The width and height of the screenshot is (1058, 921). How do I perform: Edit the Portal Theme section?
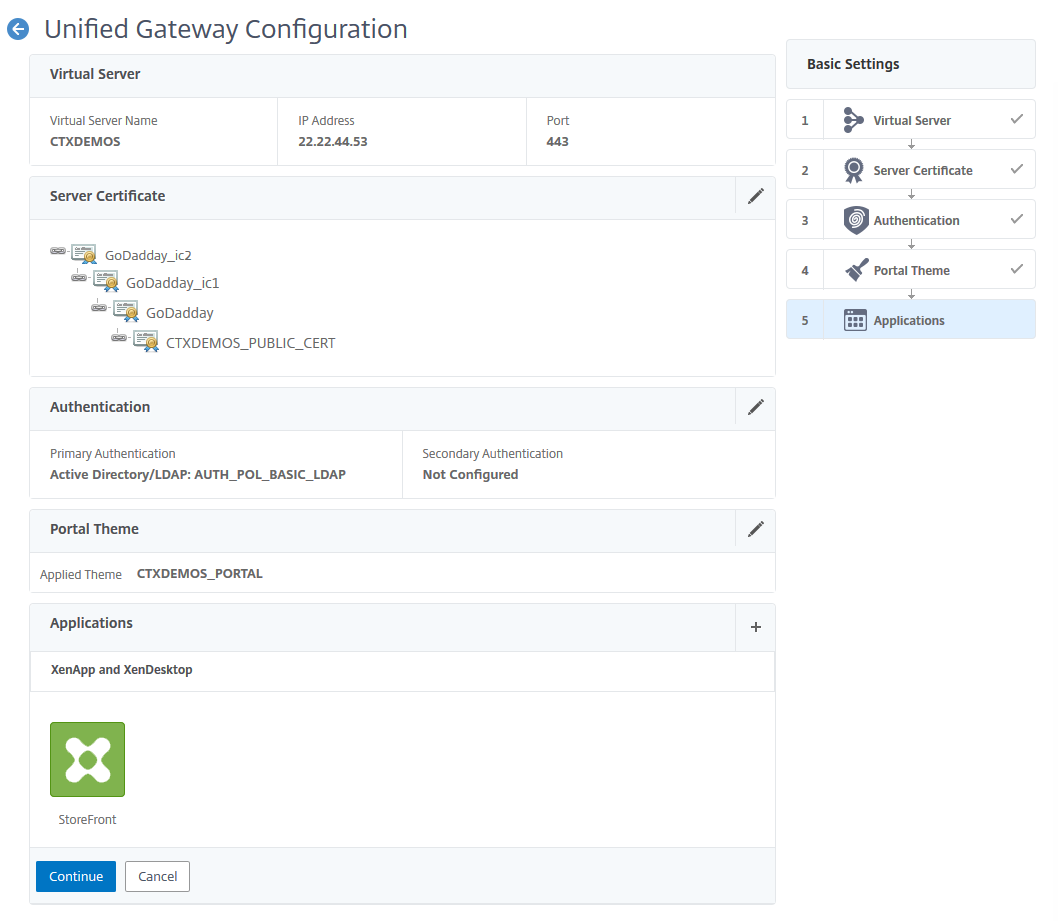[x=756, y=529]
